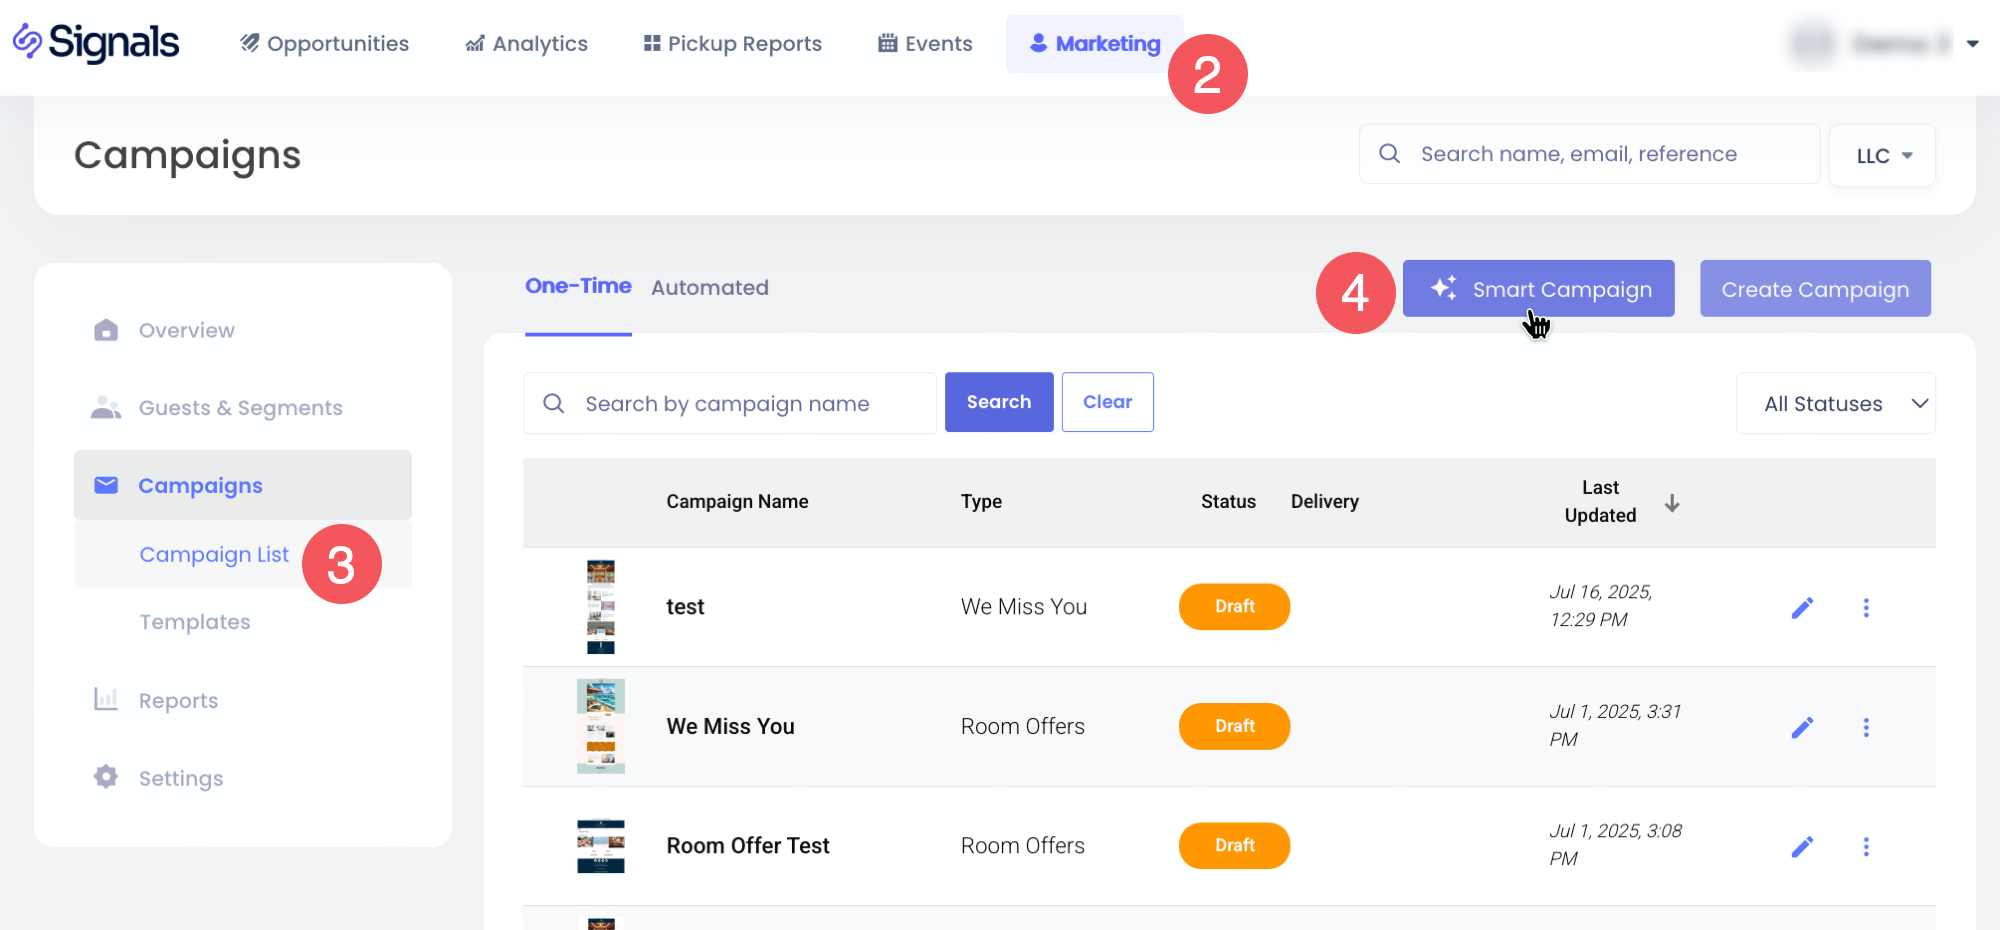Click pencil icon for Room Offer Test

pyautogui.click(x=1802, y=847)
